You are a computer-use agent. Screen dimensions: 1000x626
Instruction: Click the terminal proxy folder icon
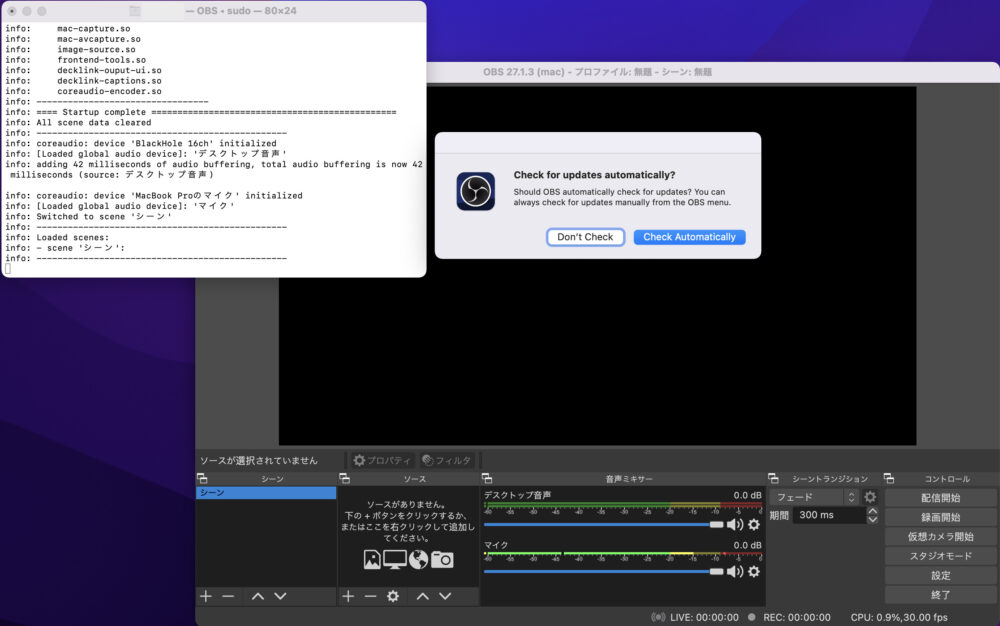135,11
